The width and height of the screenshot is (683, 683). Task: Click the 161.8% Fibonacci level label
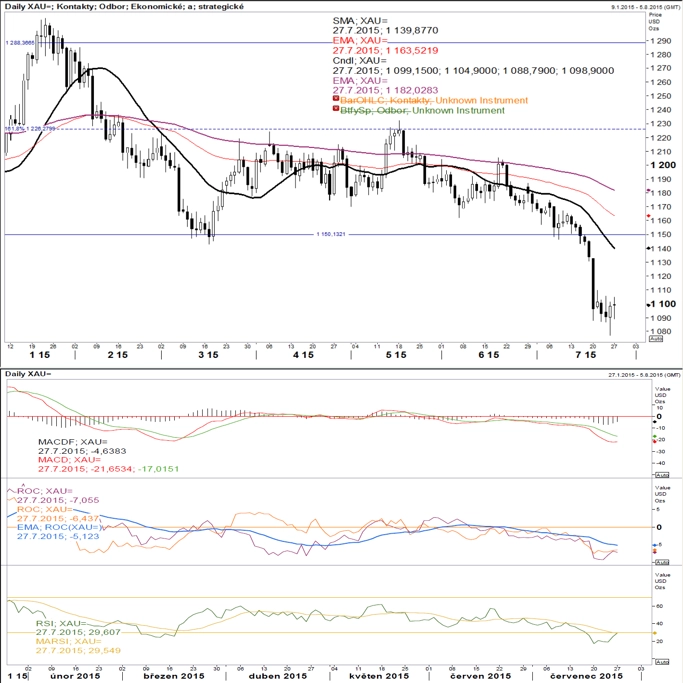(30, 129)
